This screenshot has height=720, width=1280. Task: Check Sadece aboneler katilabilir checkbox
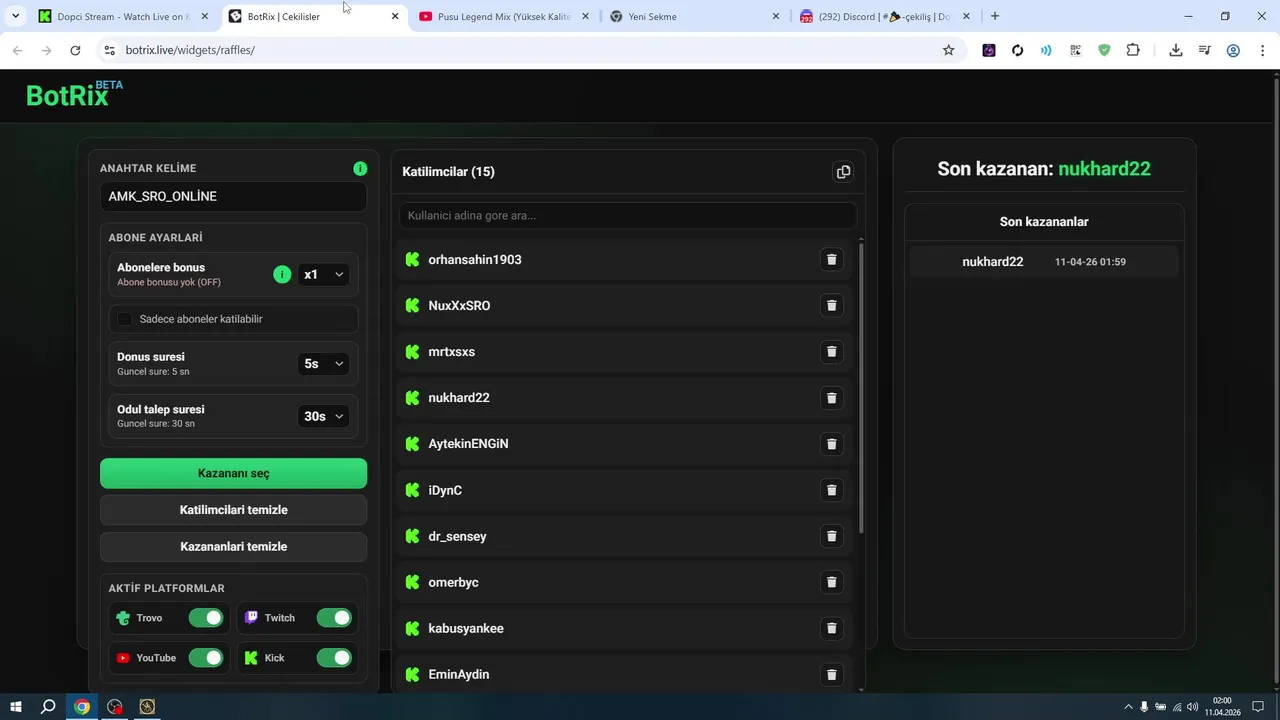[x=124, y=319]
